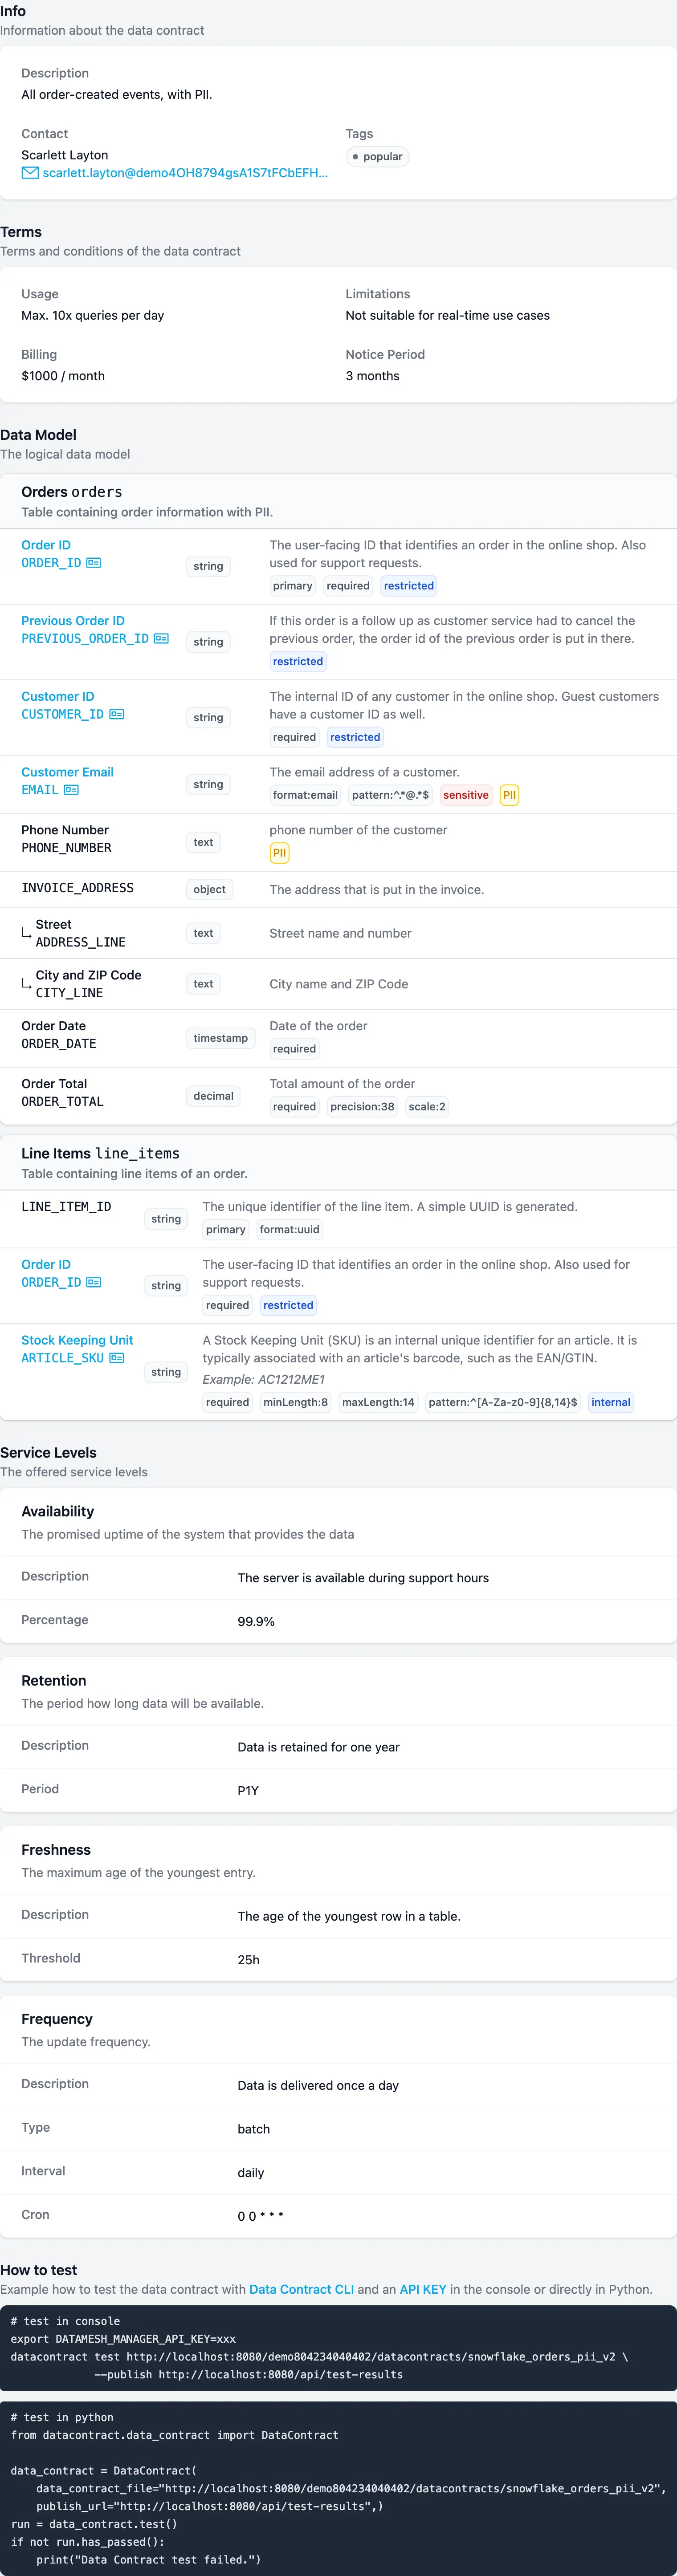This screenshot has width=677, height=2576.
Task: Click the ID card icon next to EMAIL field
Action: coord(71,790)
